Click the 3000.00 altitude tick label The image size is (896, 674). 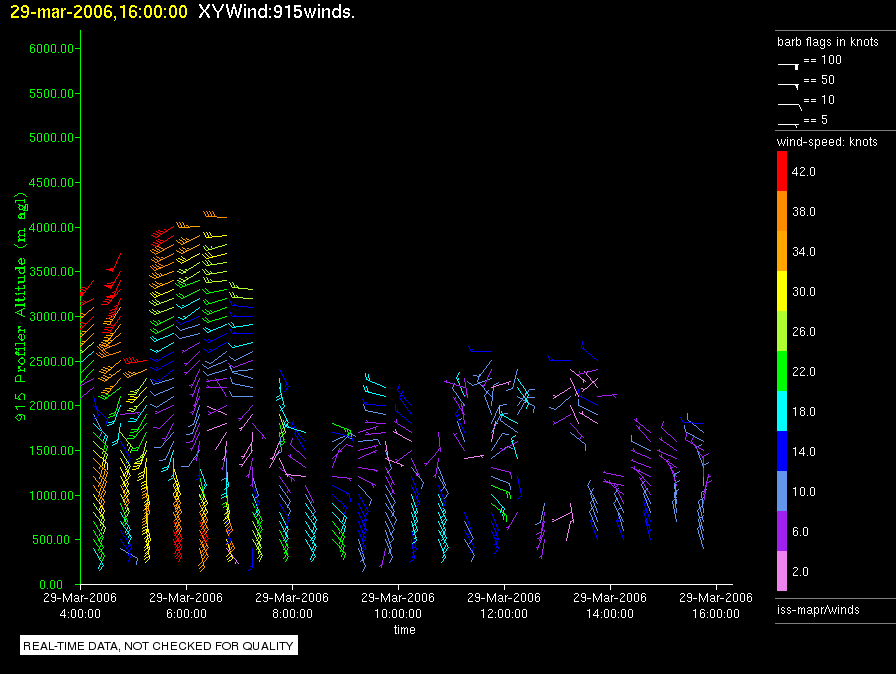click(50, 316)
